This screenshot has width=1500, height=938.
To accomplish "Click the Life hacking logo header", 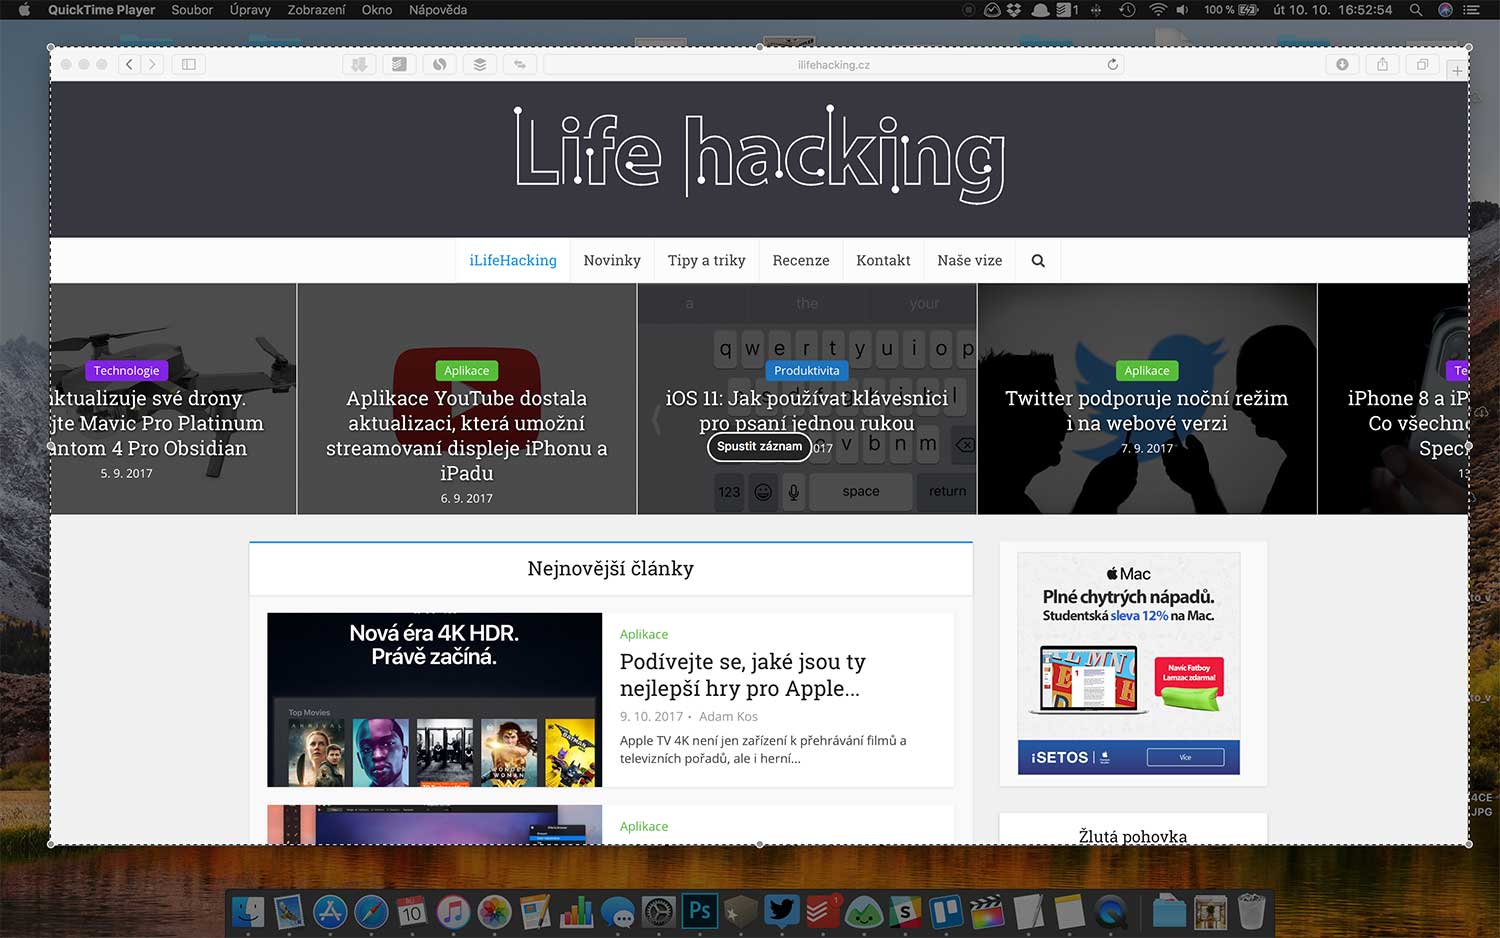I will click(759, 156).
